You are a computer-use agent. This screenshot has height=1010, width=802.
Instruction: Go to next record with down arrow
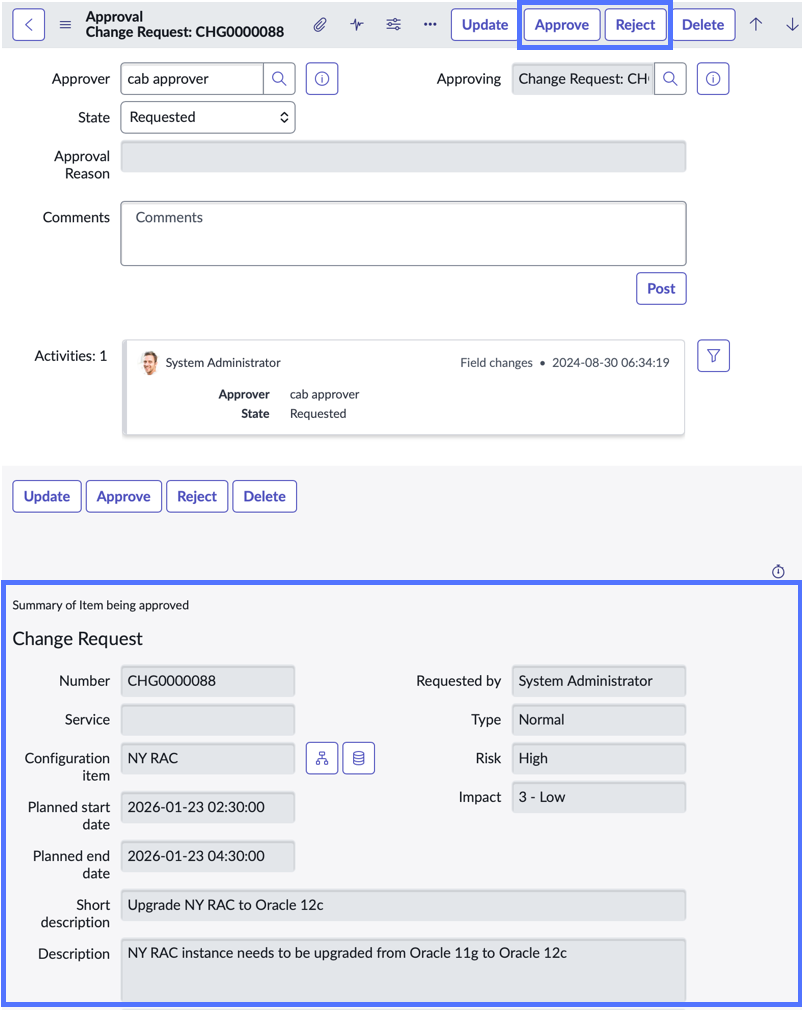point(792,25)
